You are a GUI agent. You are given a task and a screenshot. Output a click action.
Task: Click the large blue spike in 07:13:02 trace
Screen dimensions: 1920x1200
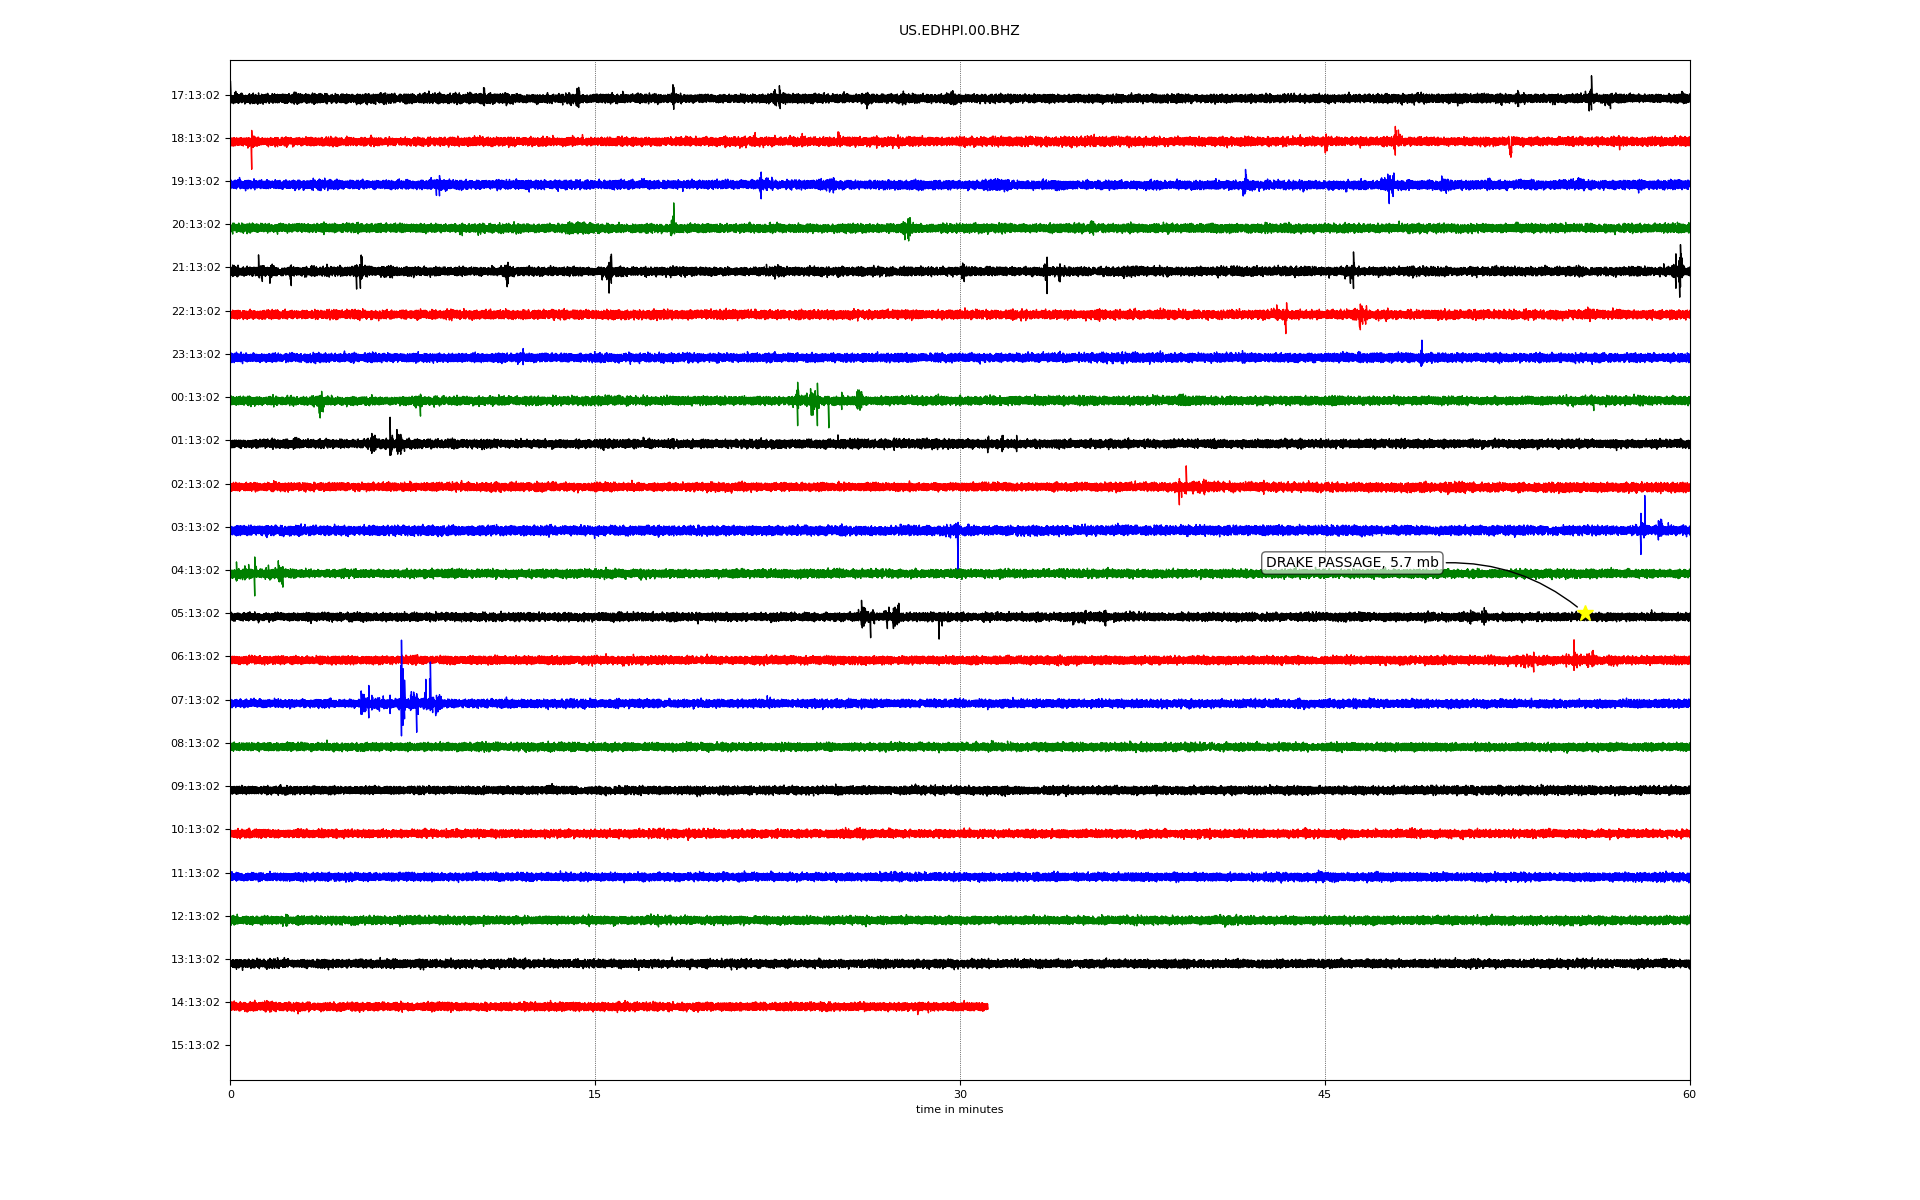click(402, 688)
